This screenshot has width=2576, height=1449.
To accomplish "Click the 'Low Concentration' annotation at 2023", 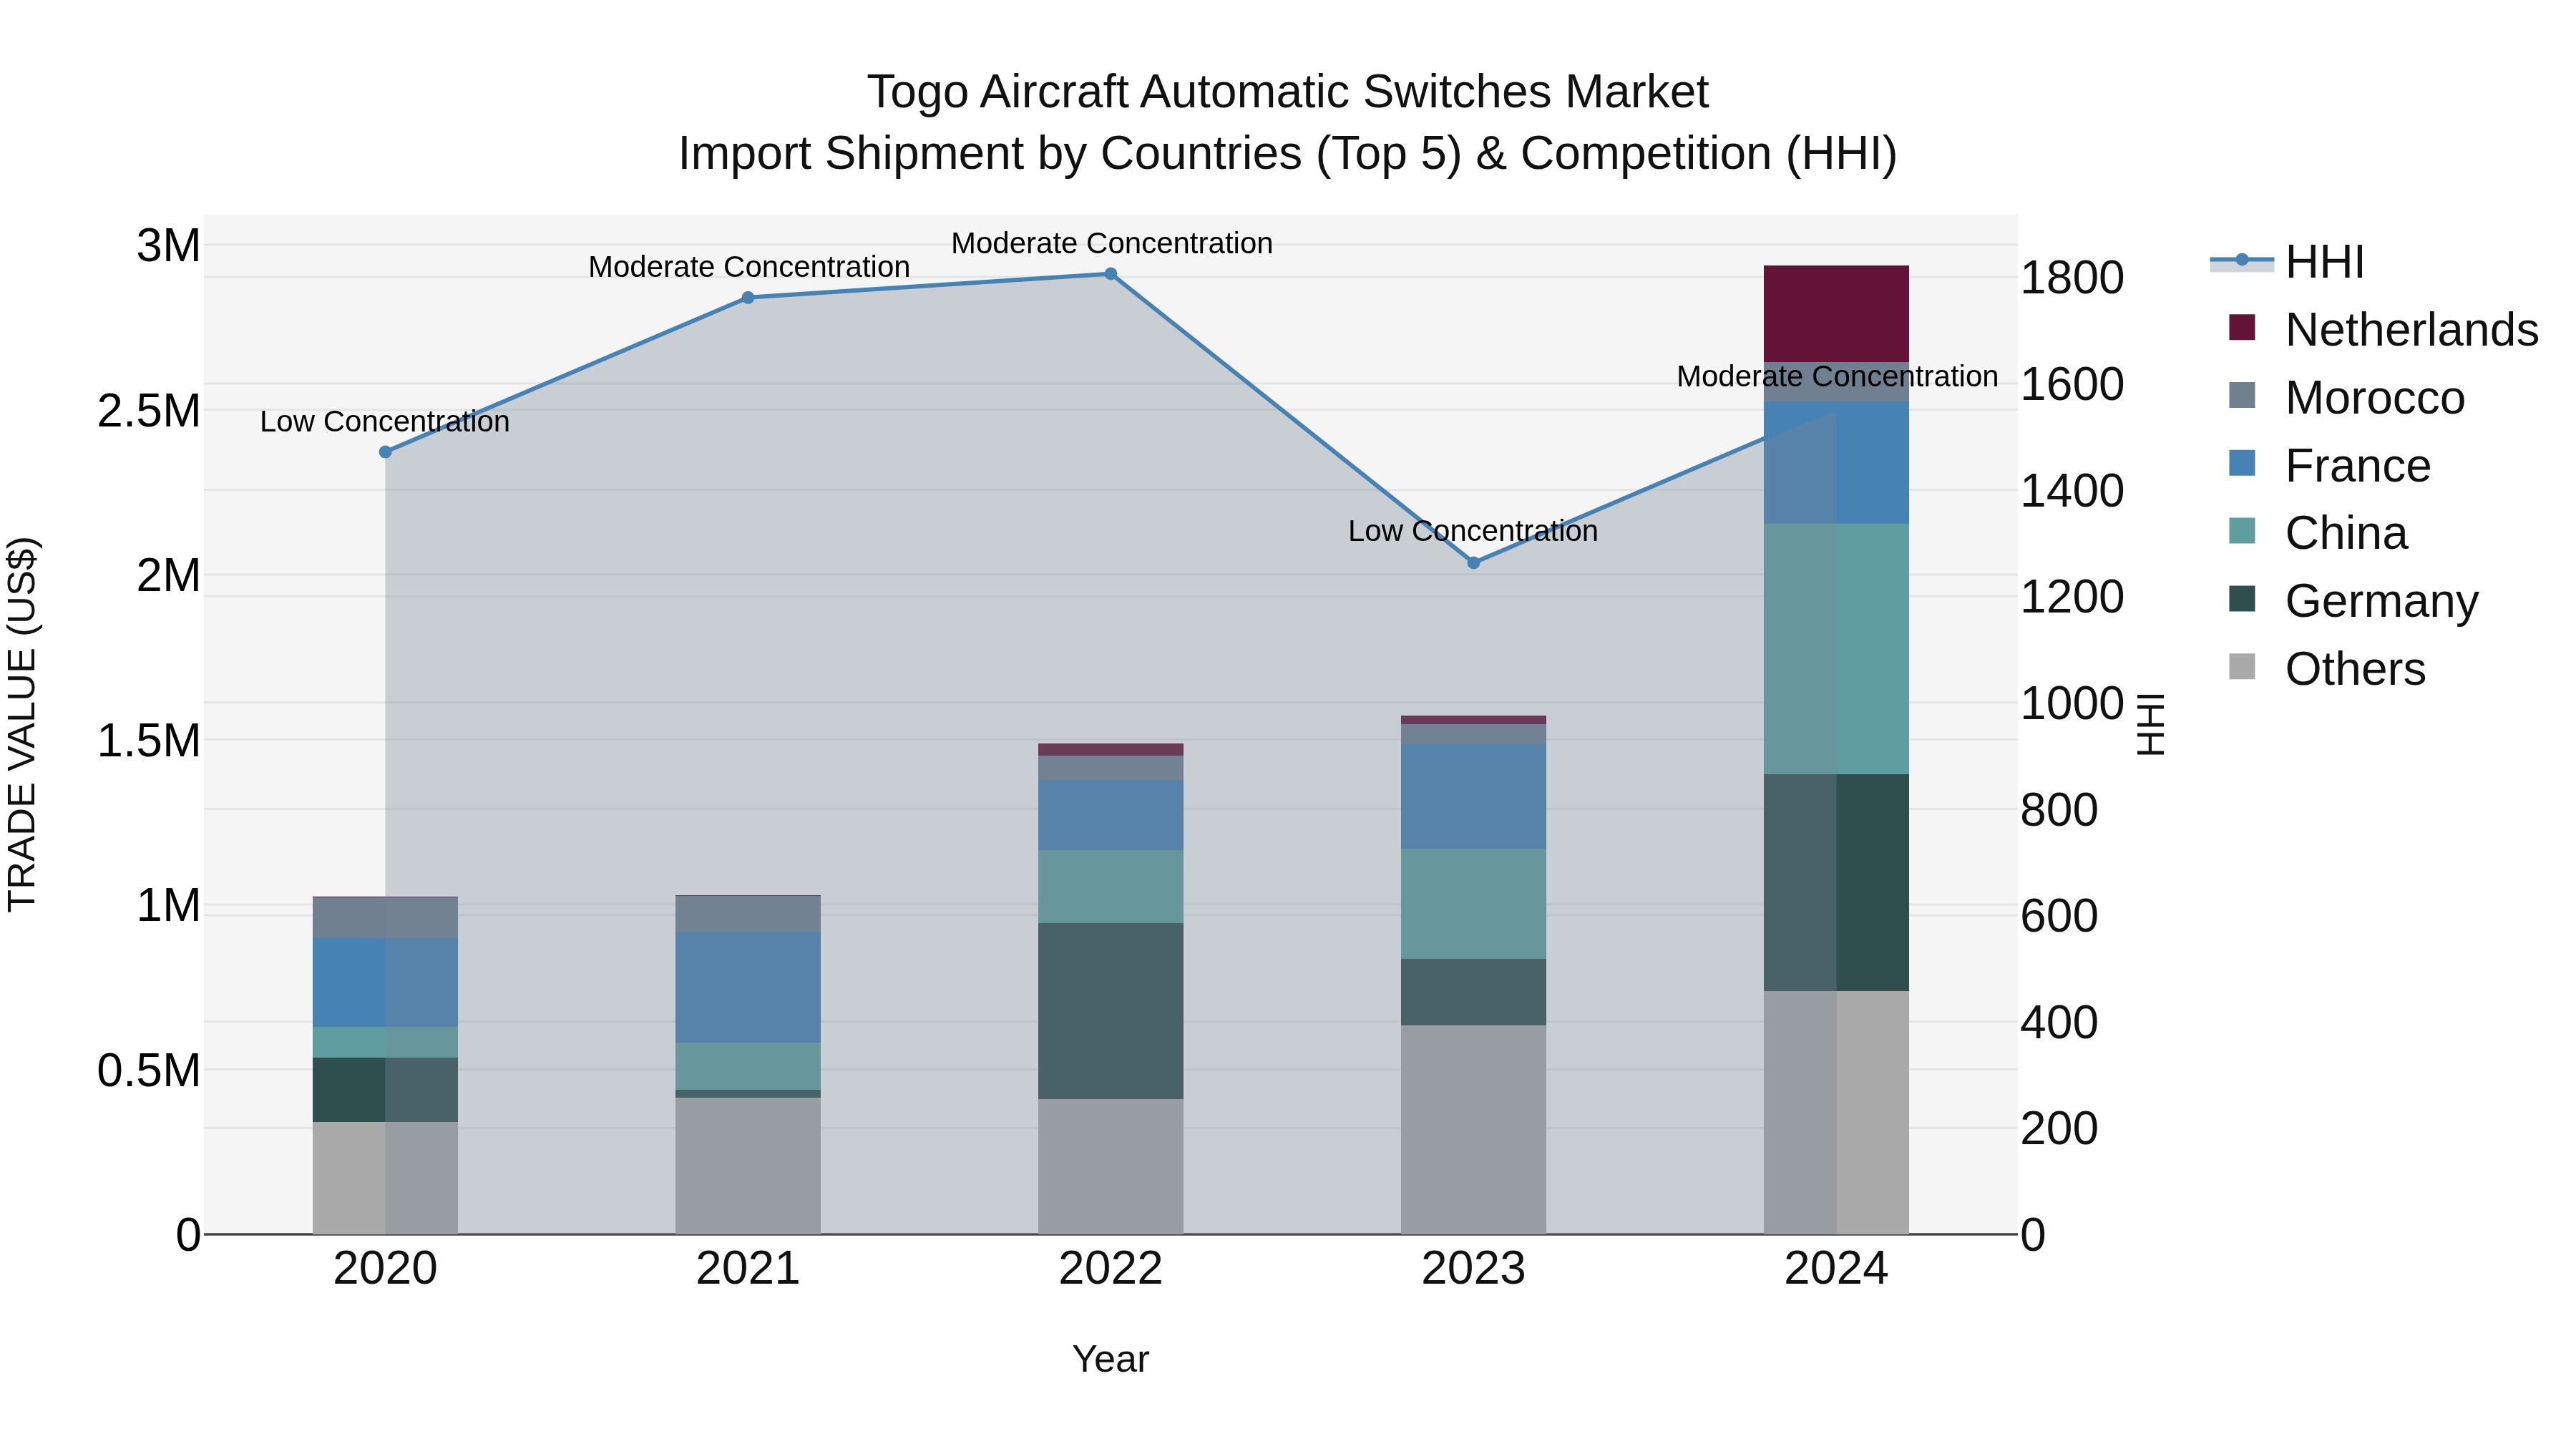I will 1473,531.
